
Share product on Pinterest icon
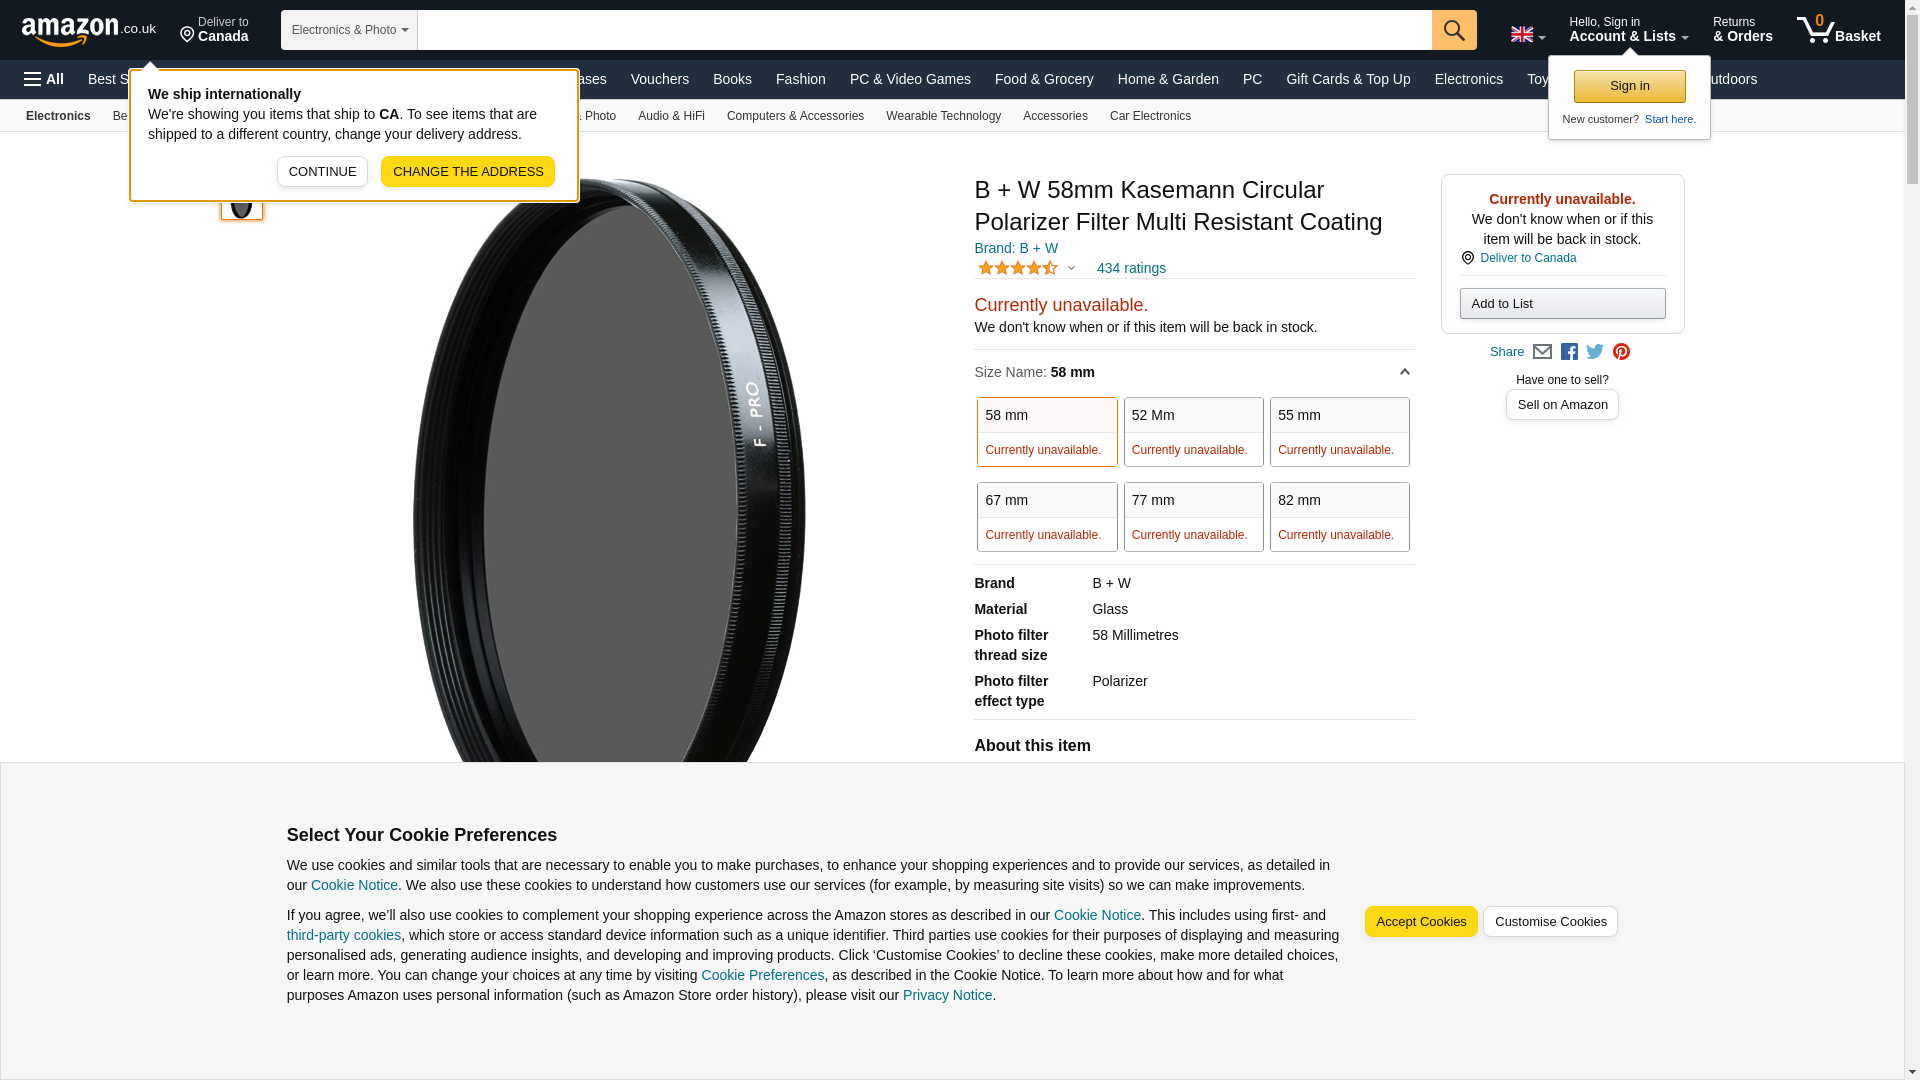pos(1621,352)
